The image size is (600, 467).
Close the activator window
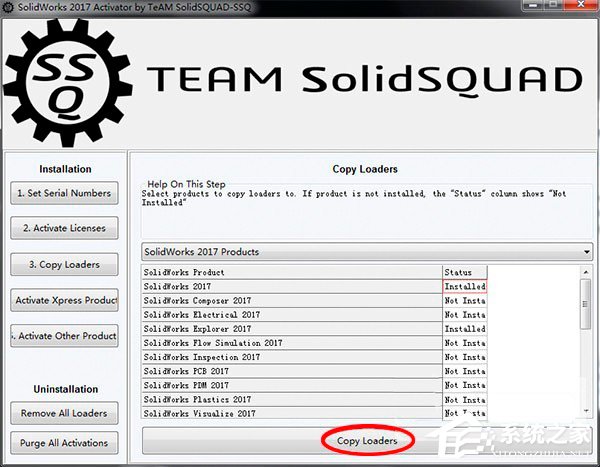(x=581, y=5)
